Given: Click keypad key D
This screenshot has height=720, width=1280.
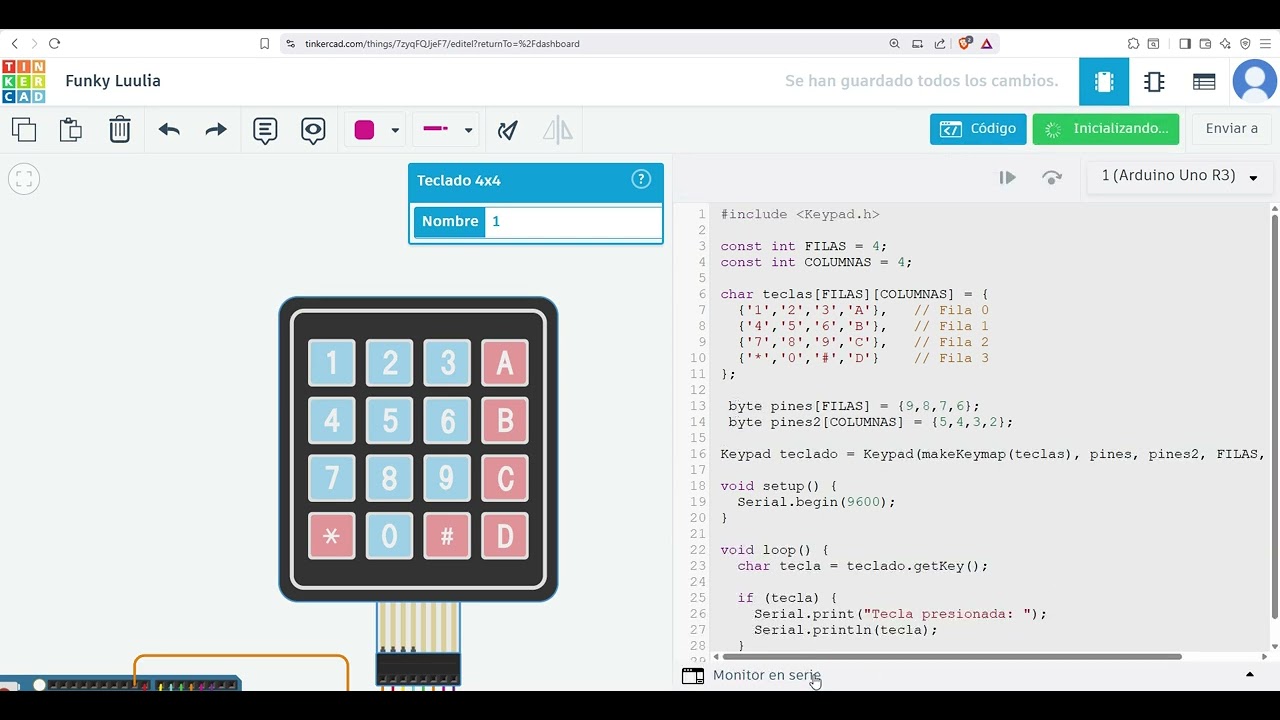Looking at the screenshot, I should tap(505, 537).
